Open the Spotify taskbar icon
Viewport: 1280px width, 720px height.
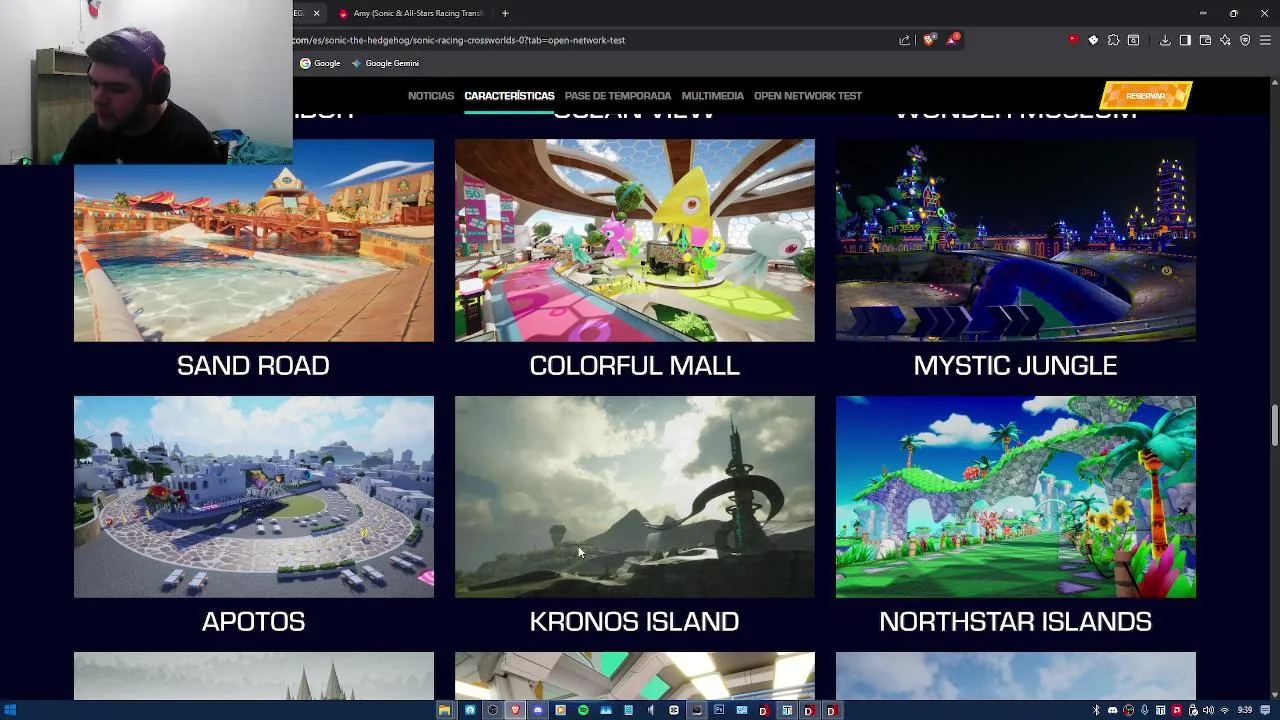pos(583,710)
